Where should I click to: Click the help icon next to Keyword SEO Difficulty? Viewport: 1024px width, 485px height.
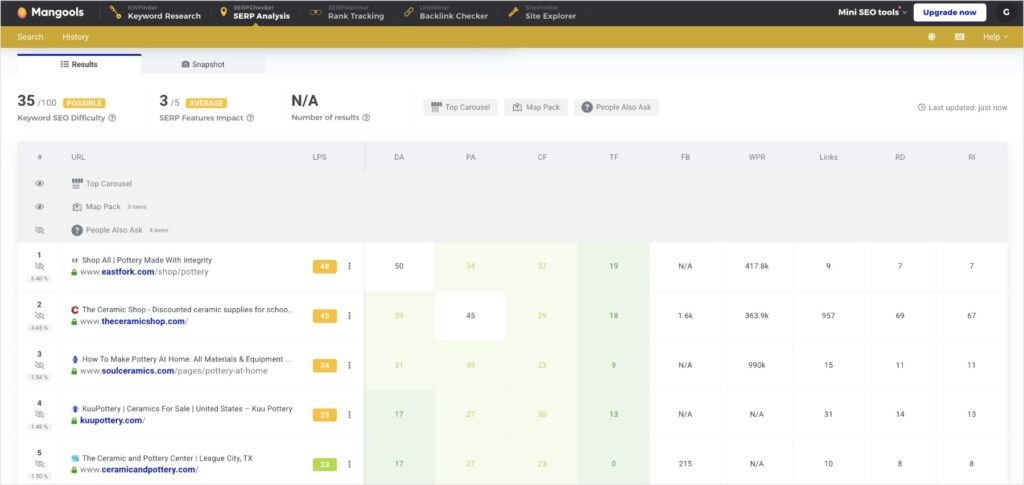112,118
